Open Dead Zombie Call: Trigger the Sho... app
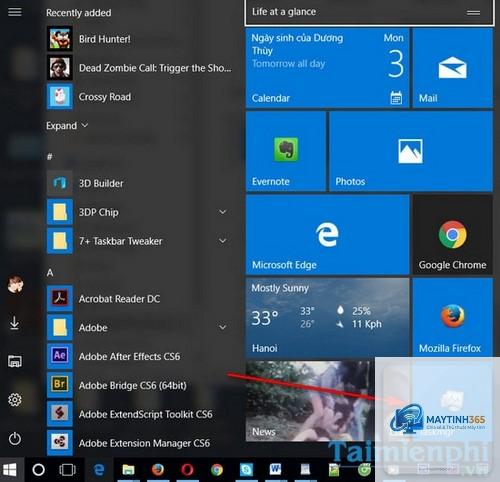 [140, 68]
